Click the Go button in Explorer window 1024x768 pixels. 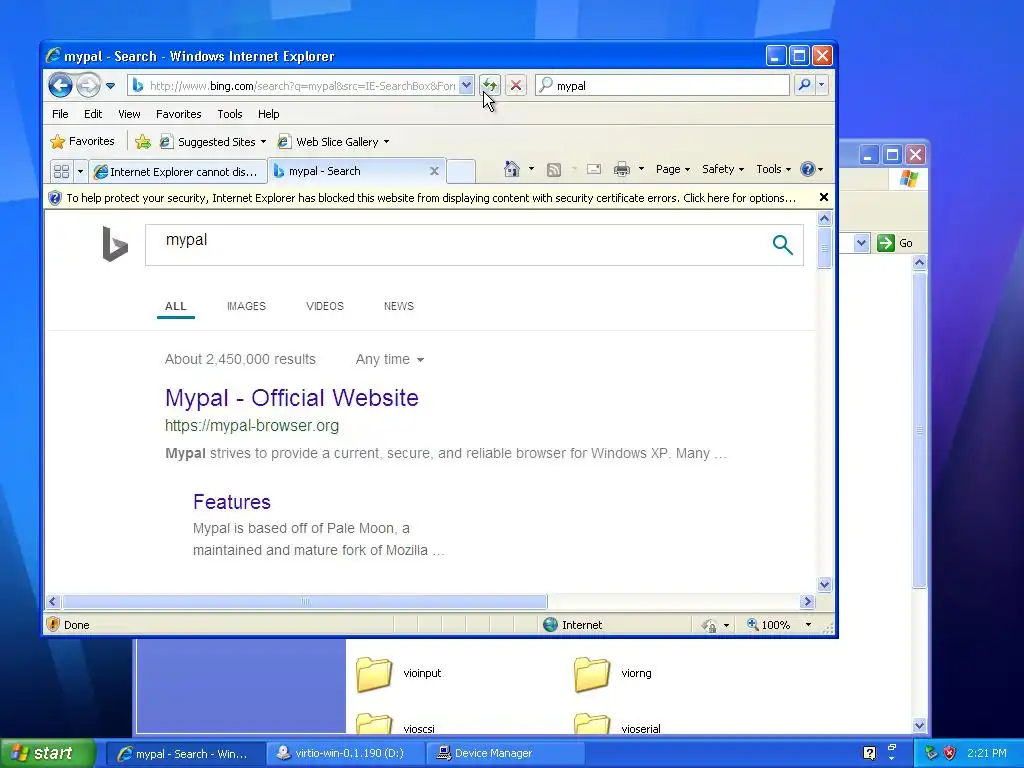[x=895, y=243]
